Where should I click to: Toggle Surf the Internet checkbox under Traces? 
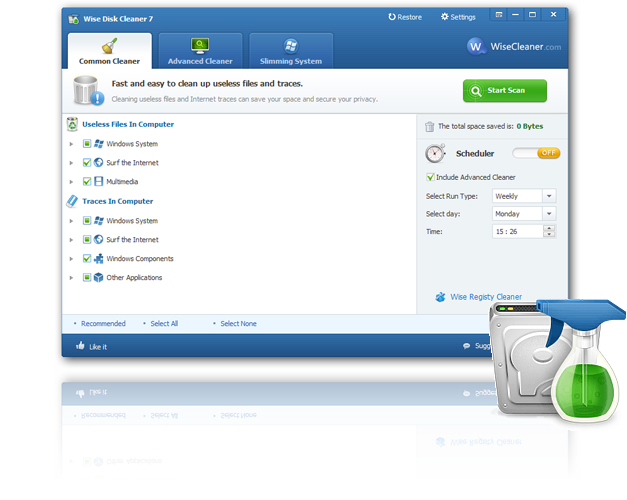click(87, 239)
